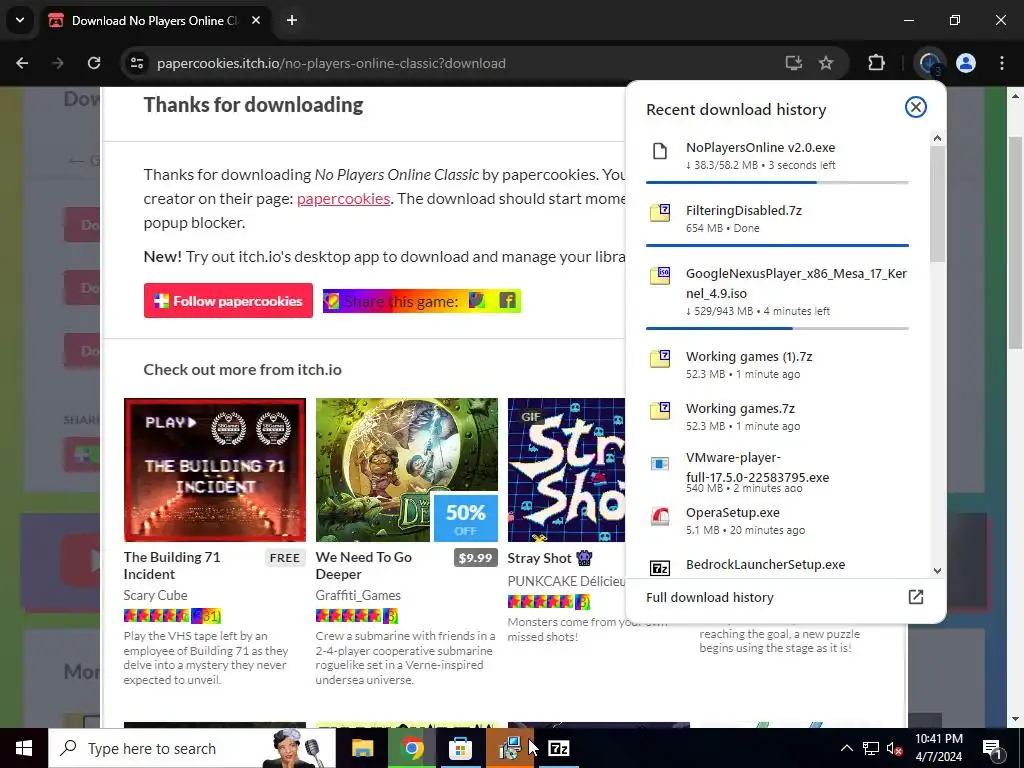Open Full download history external link icon
1024x768 pixels.
916,597
